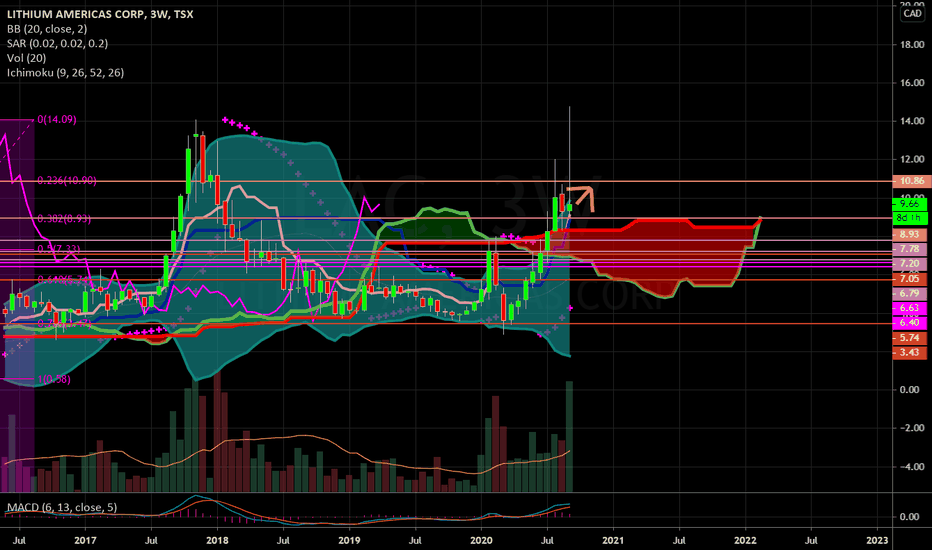Click the CAD currency label
This screenshot has width=932, height=550.
pos(912,13)
